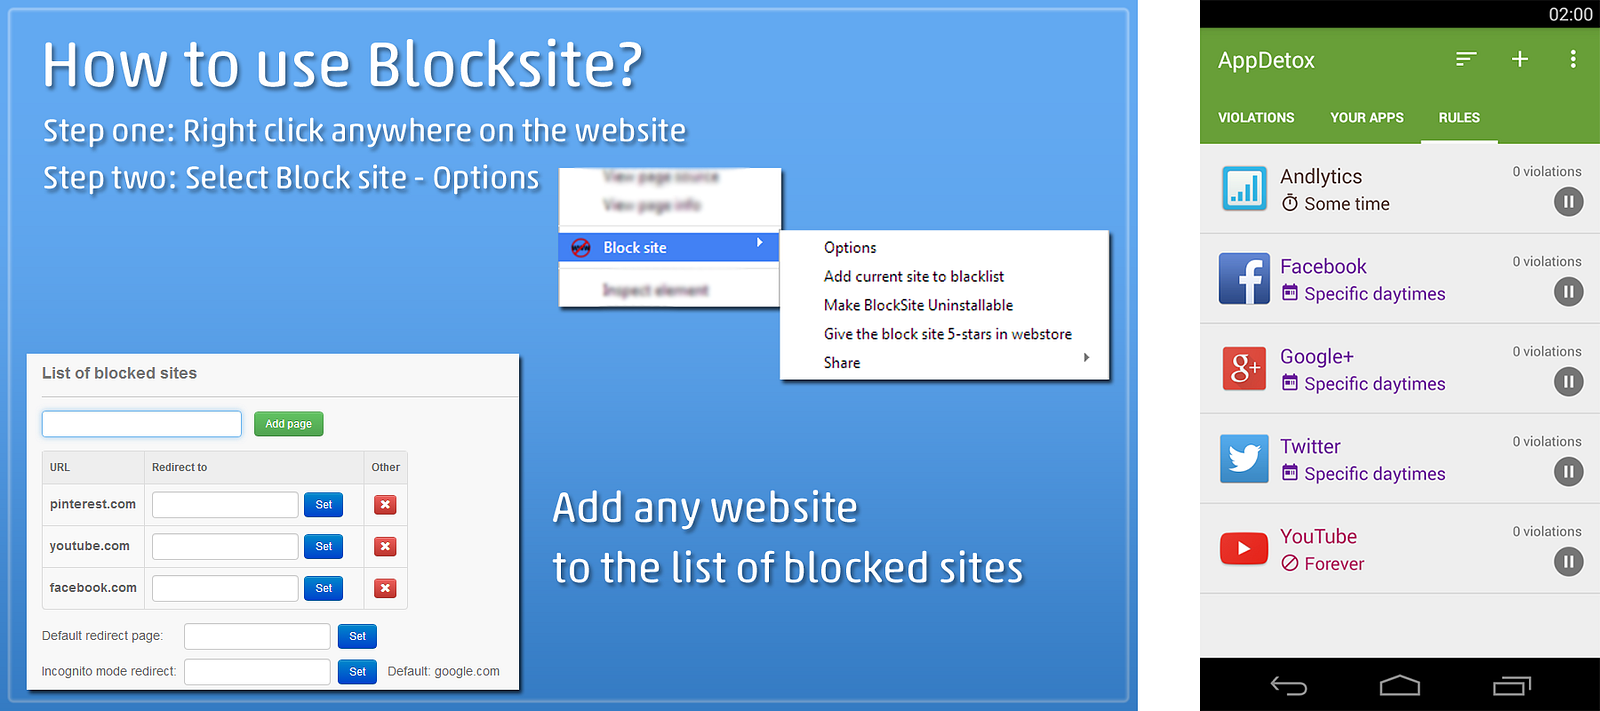The height and width of the screenshot is (711, 1600).
Task: Tap the calendar icon under Twitter
Action: pyautogui.click(x=1290, y=473)
